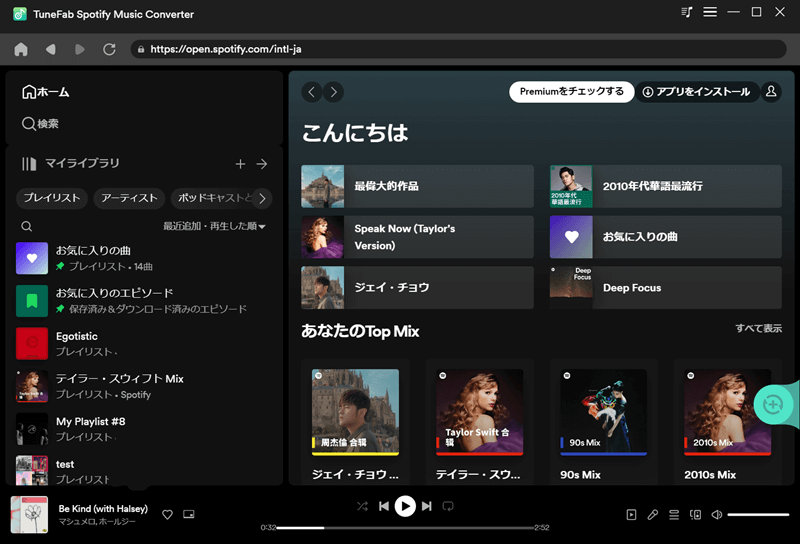Viewport: 800px width, 544px height.
Task: Mute with the volume speaker icon
Action: [x=717, y=515]
